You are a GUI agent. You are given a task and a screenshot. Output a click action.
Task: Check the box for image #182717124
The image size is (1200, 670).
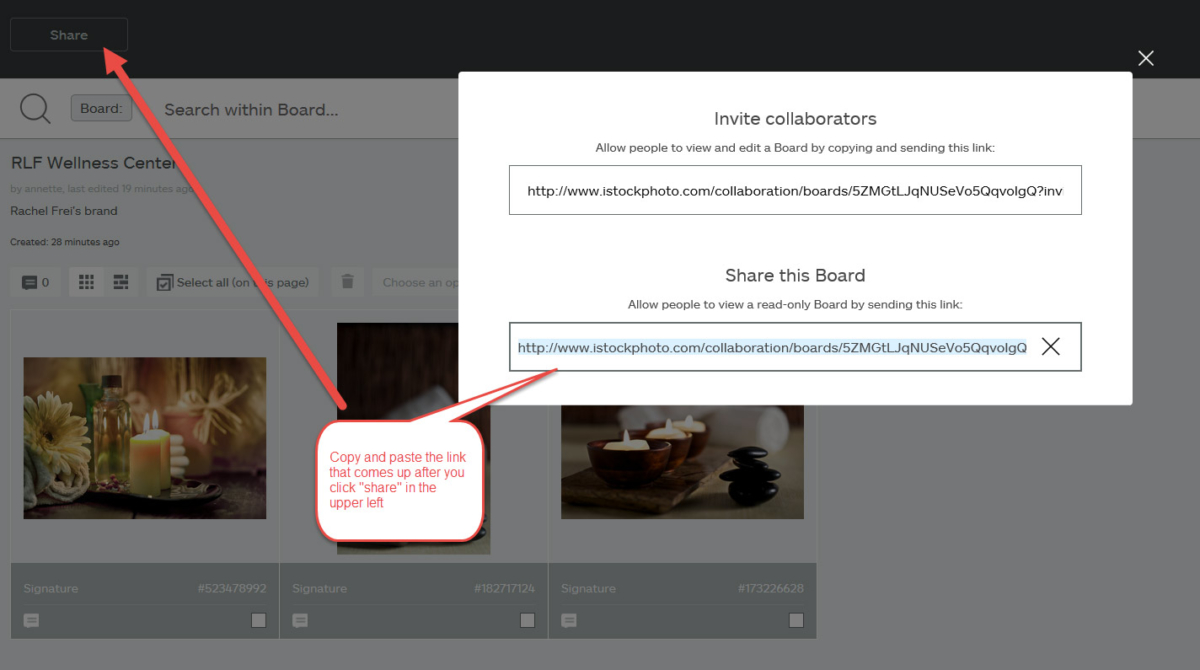(528, 620)
